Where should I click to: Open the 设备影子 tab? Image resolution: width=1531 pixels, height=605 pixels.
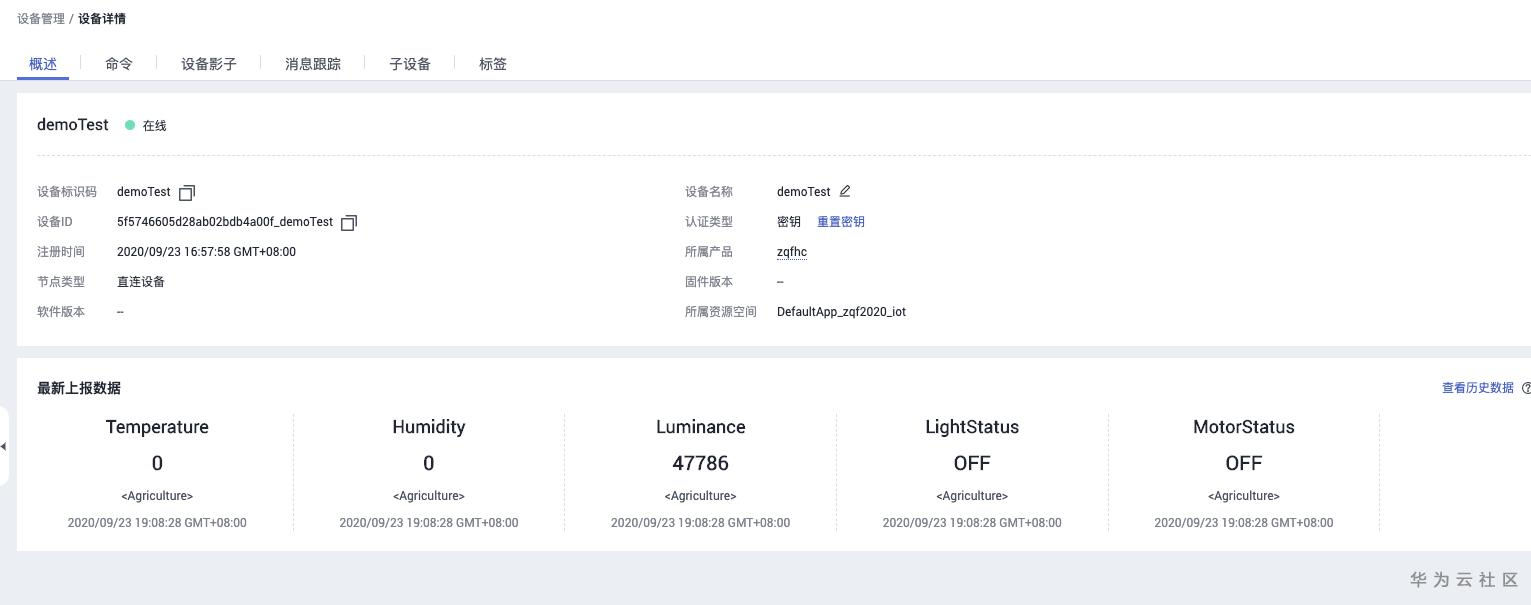pyautogui.click(x=209, y=64)
